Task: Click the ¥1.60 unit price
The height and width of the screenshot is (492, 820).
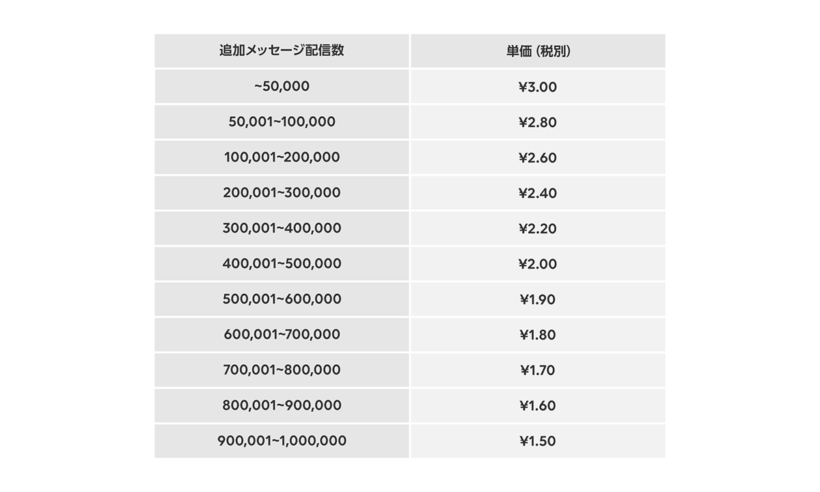Action: pos(538,406)
